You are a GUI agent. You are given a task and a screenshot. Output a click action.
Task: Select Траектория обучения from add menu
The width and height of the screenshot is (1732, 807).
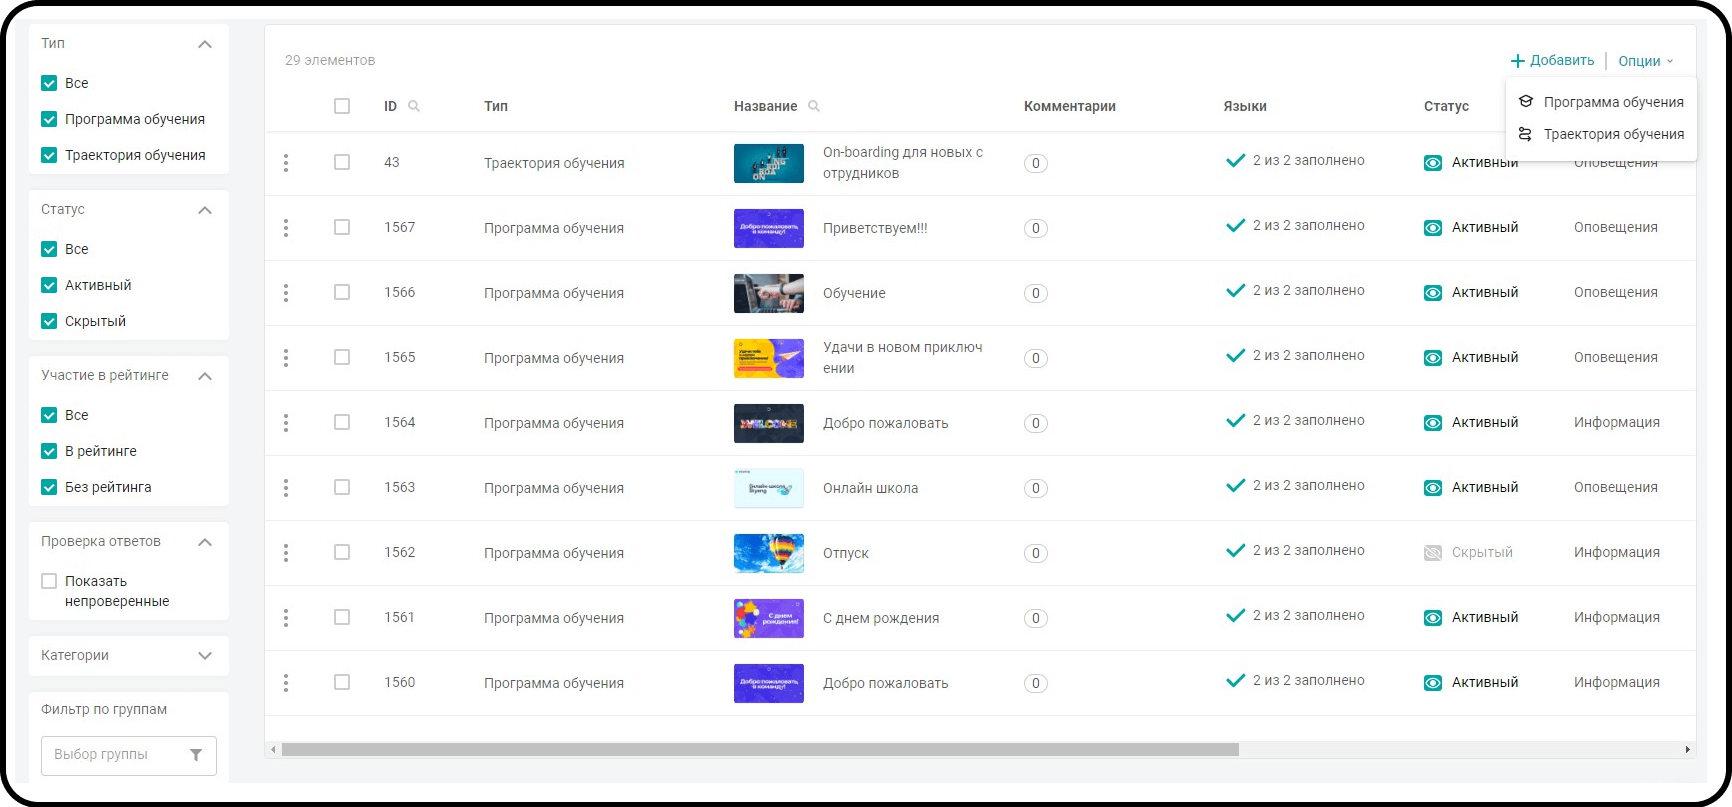[x=1612, y=134]
